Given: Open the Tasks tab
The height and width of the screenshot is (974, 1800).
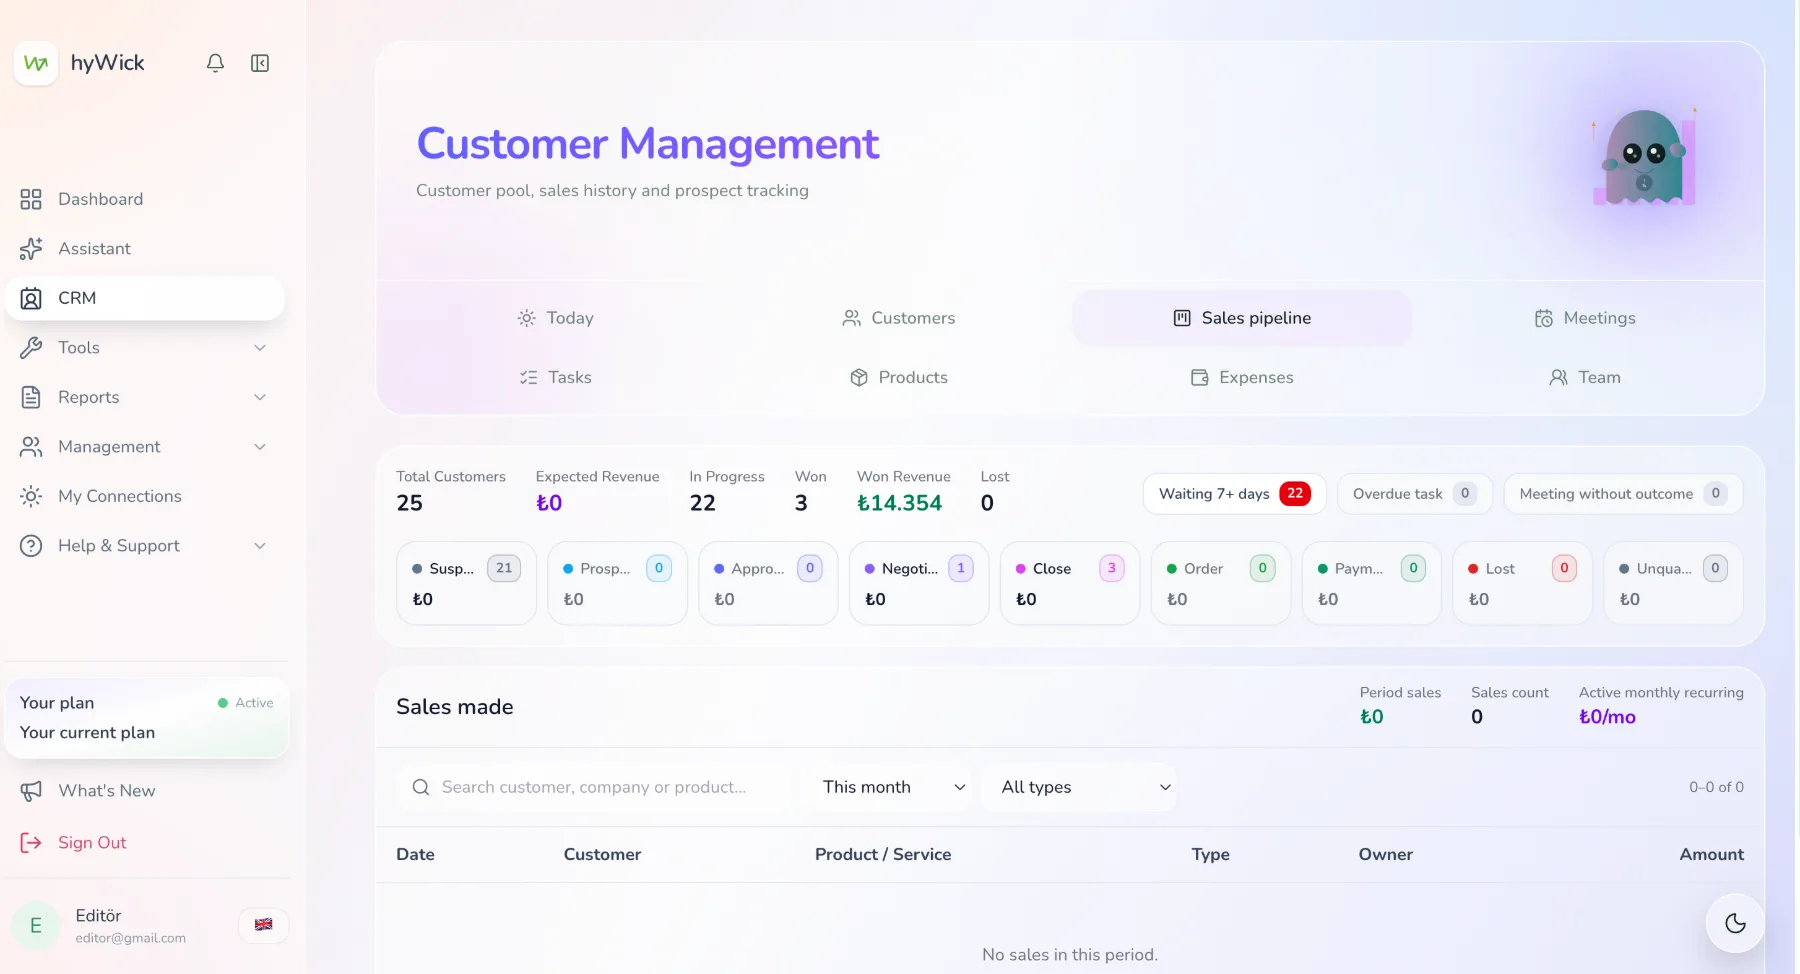Looking at the screenshot, I should pos(556,377).
